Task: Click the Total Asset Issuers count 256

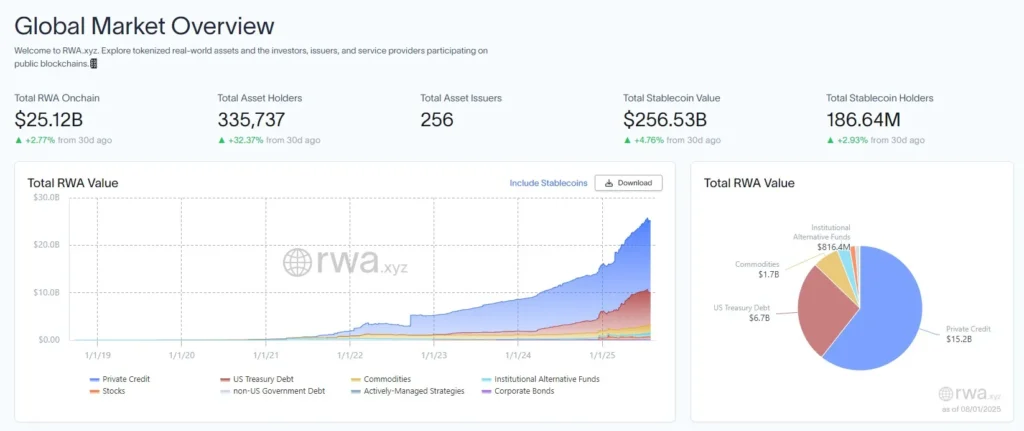Action: point(437,120)
